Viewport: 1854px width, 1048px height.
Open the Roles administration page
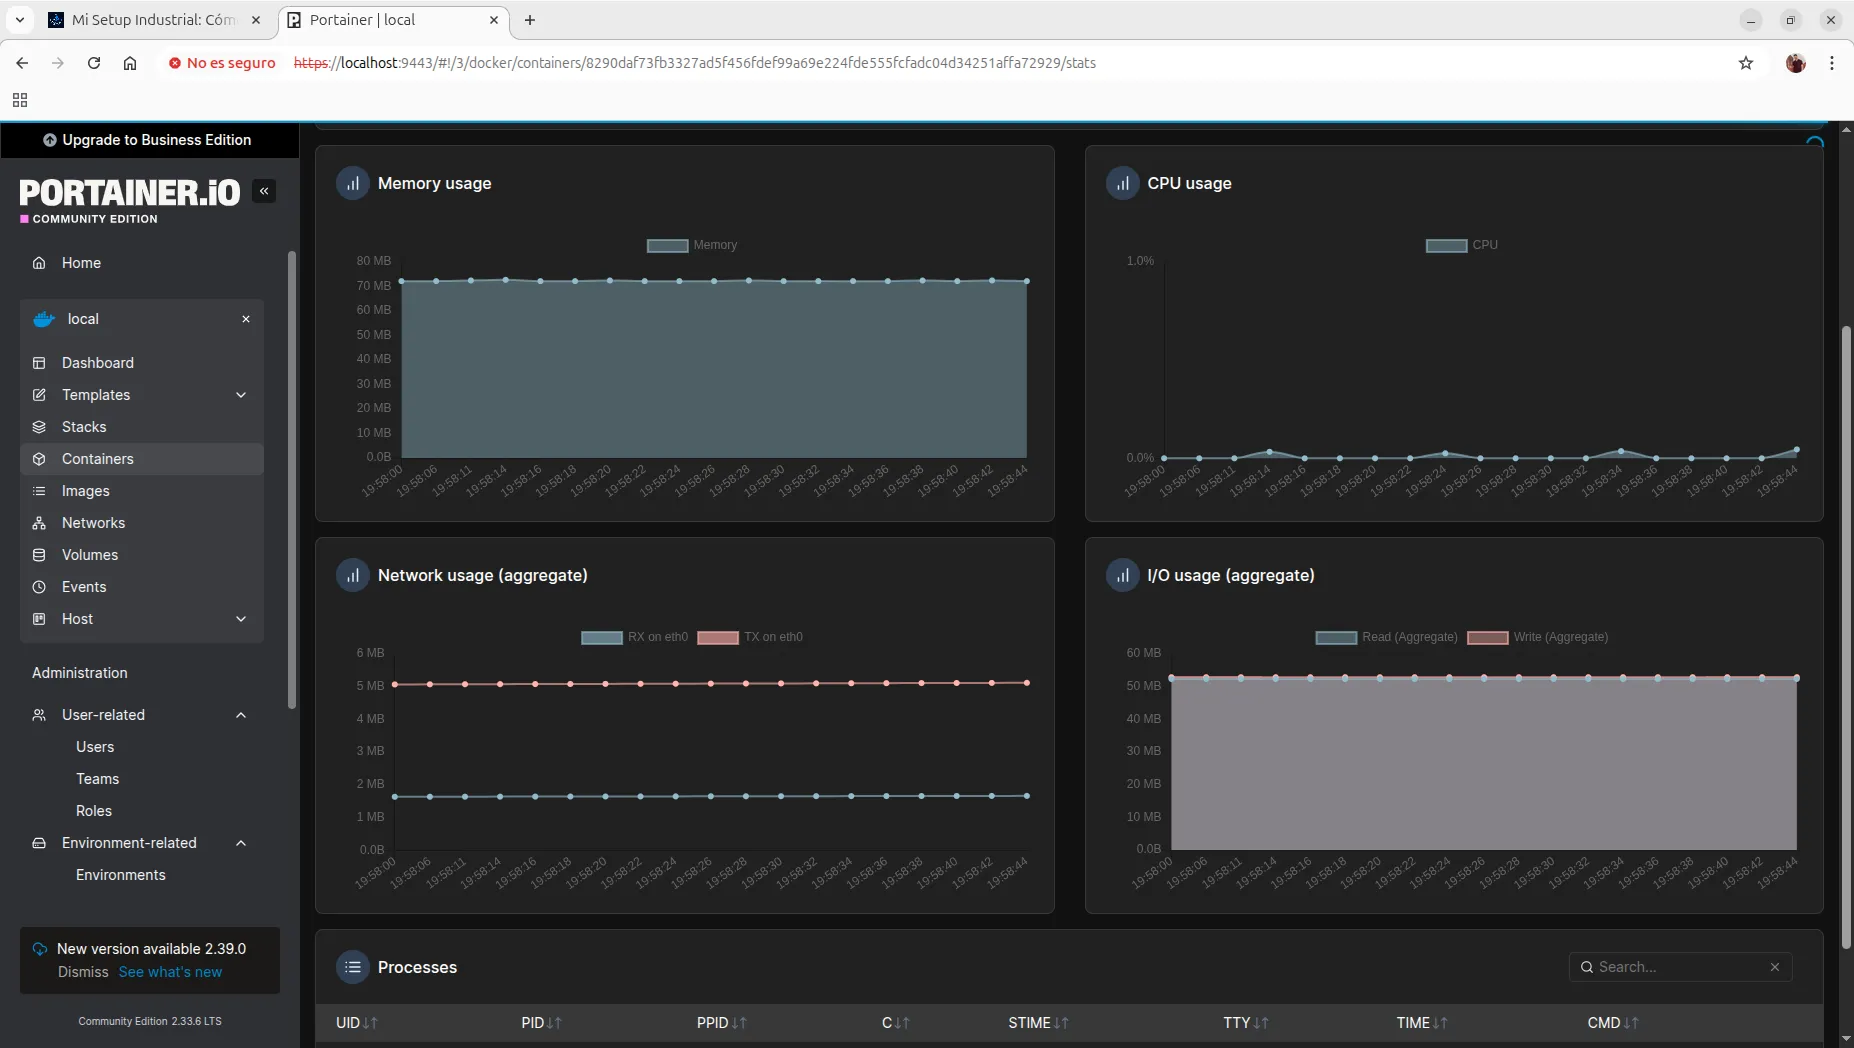tap(94, 811)
